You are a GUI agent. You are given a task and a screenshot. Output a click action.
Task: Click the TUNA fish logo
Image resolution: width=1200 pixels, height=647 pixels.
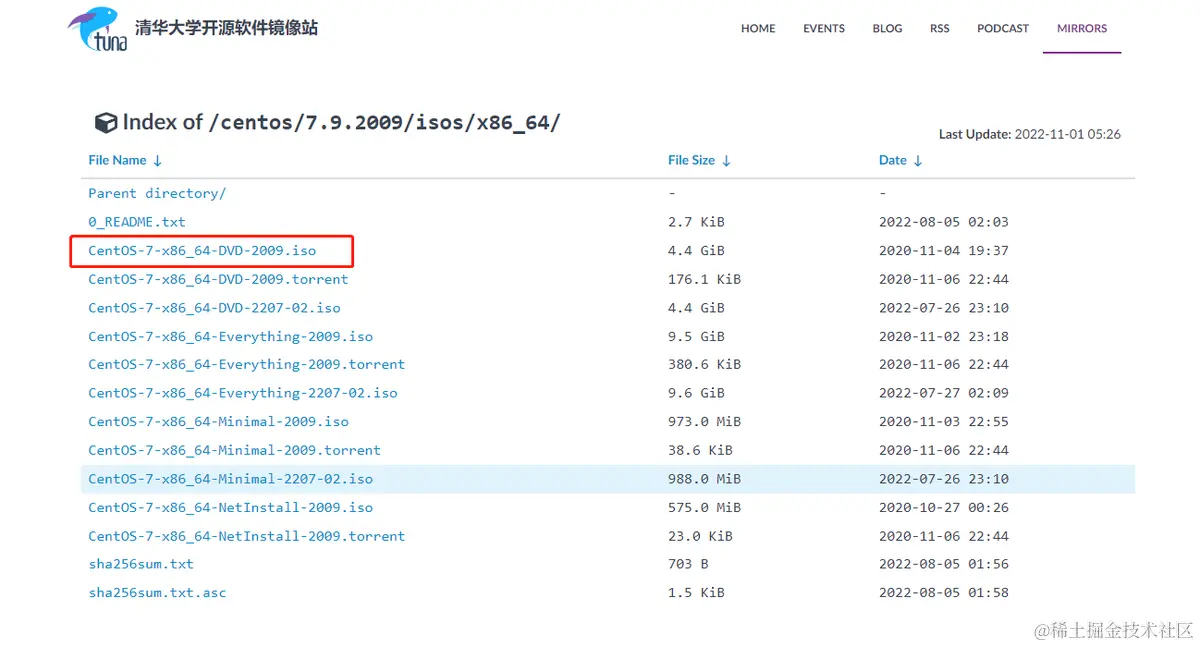pos(99,30)
